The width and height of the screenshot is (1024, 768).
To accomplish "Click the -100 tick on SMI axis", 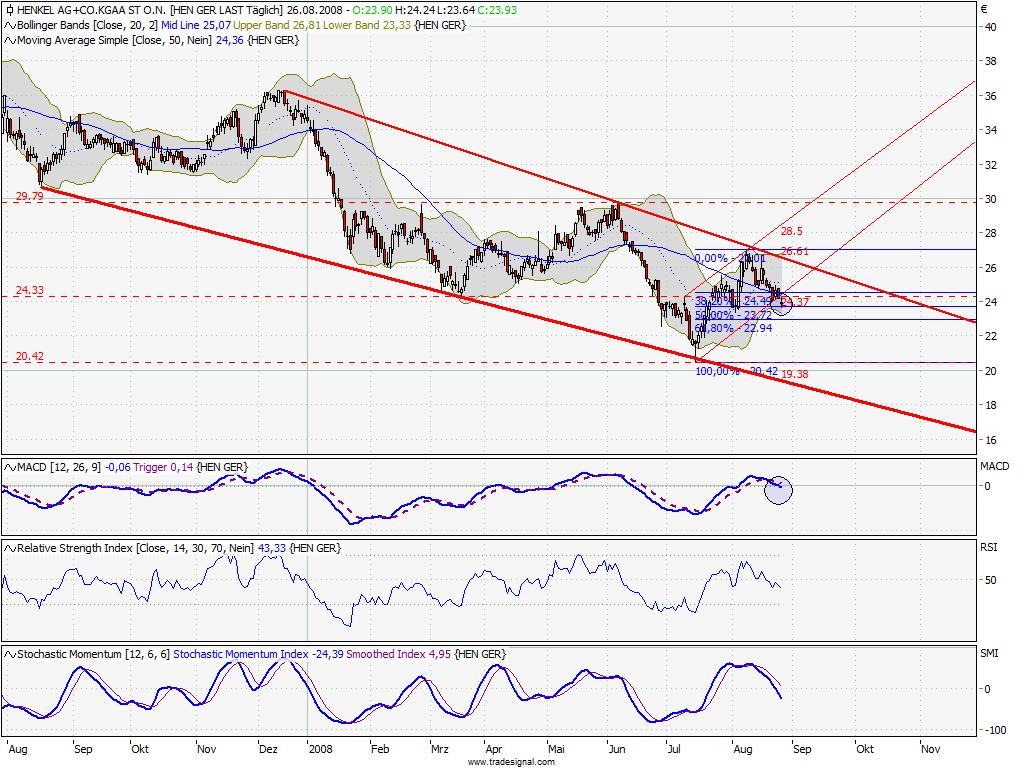I will pyautogui.click(x=995, y=730).
